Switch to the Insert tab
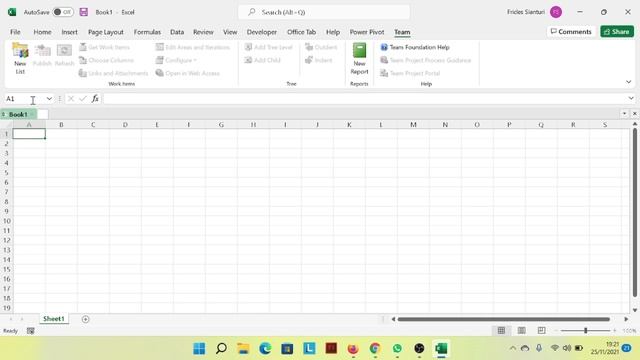 pyautogui.click(x=69, y=32)
